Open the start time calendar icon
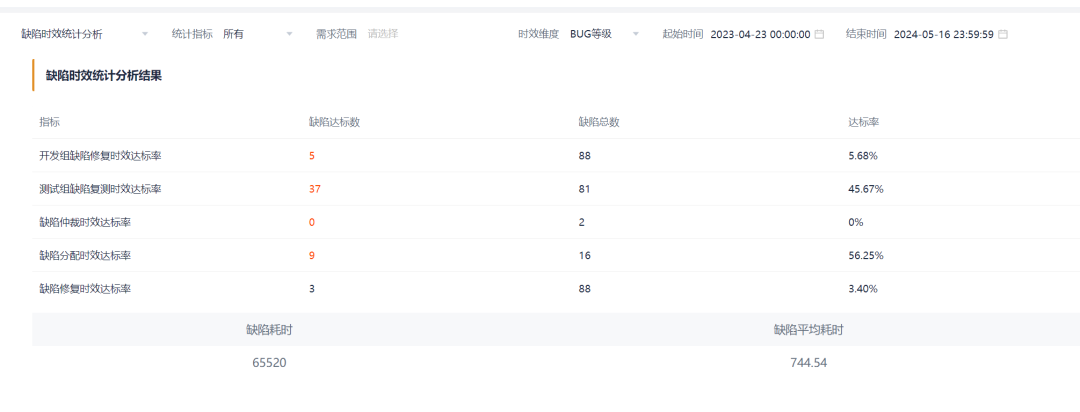 (819, 34)
